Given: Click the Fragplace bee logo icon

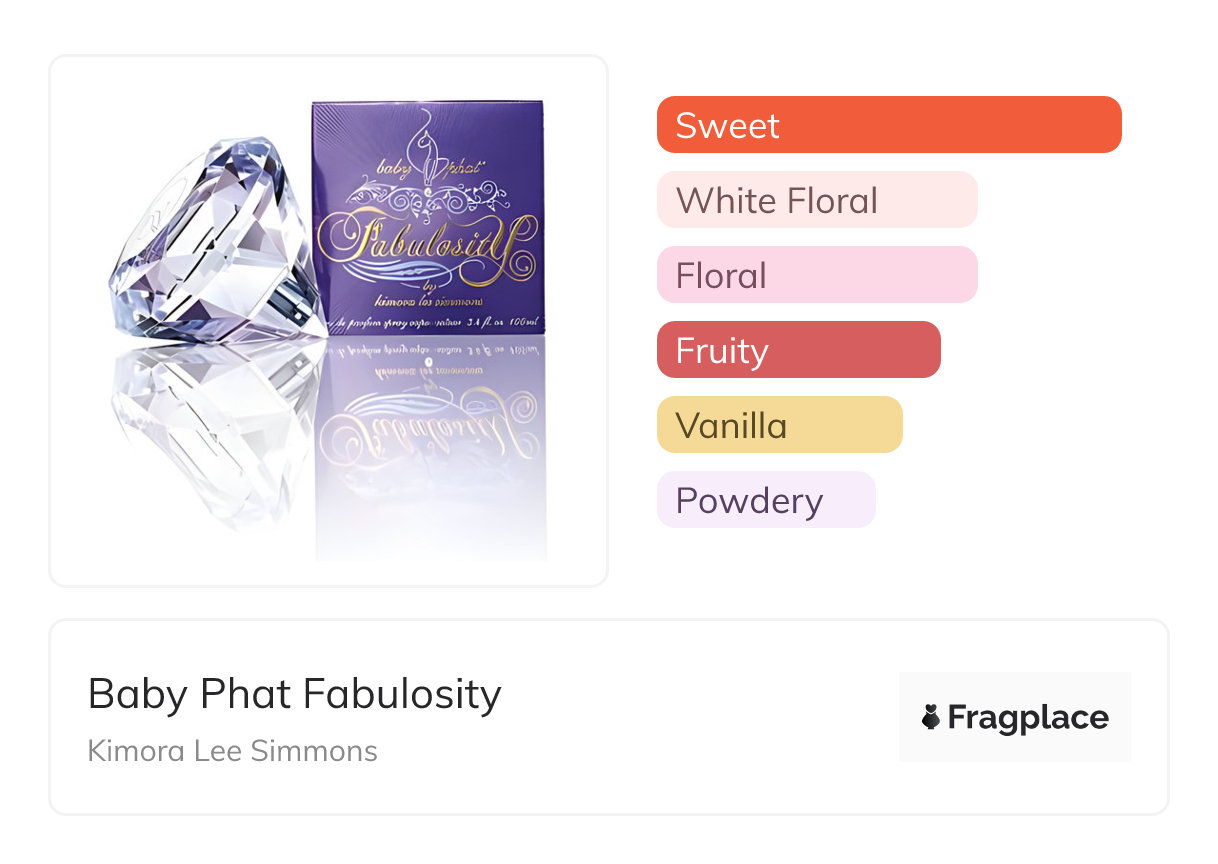Looking at the screenshot, I should 931,717.
